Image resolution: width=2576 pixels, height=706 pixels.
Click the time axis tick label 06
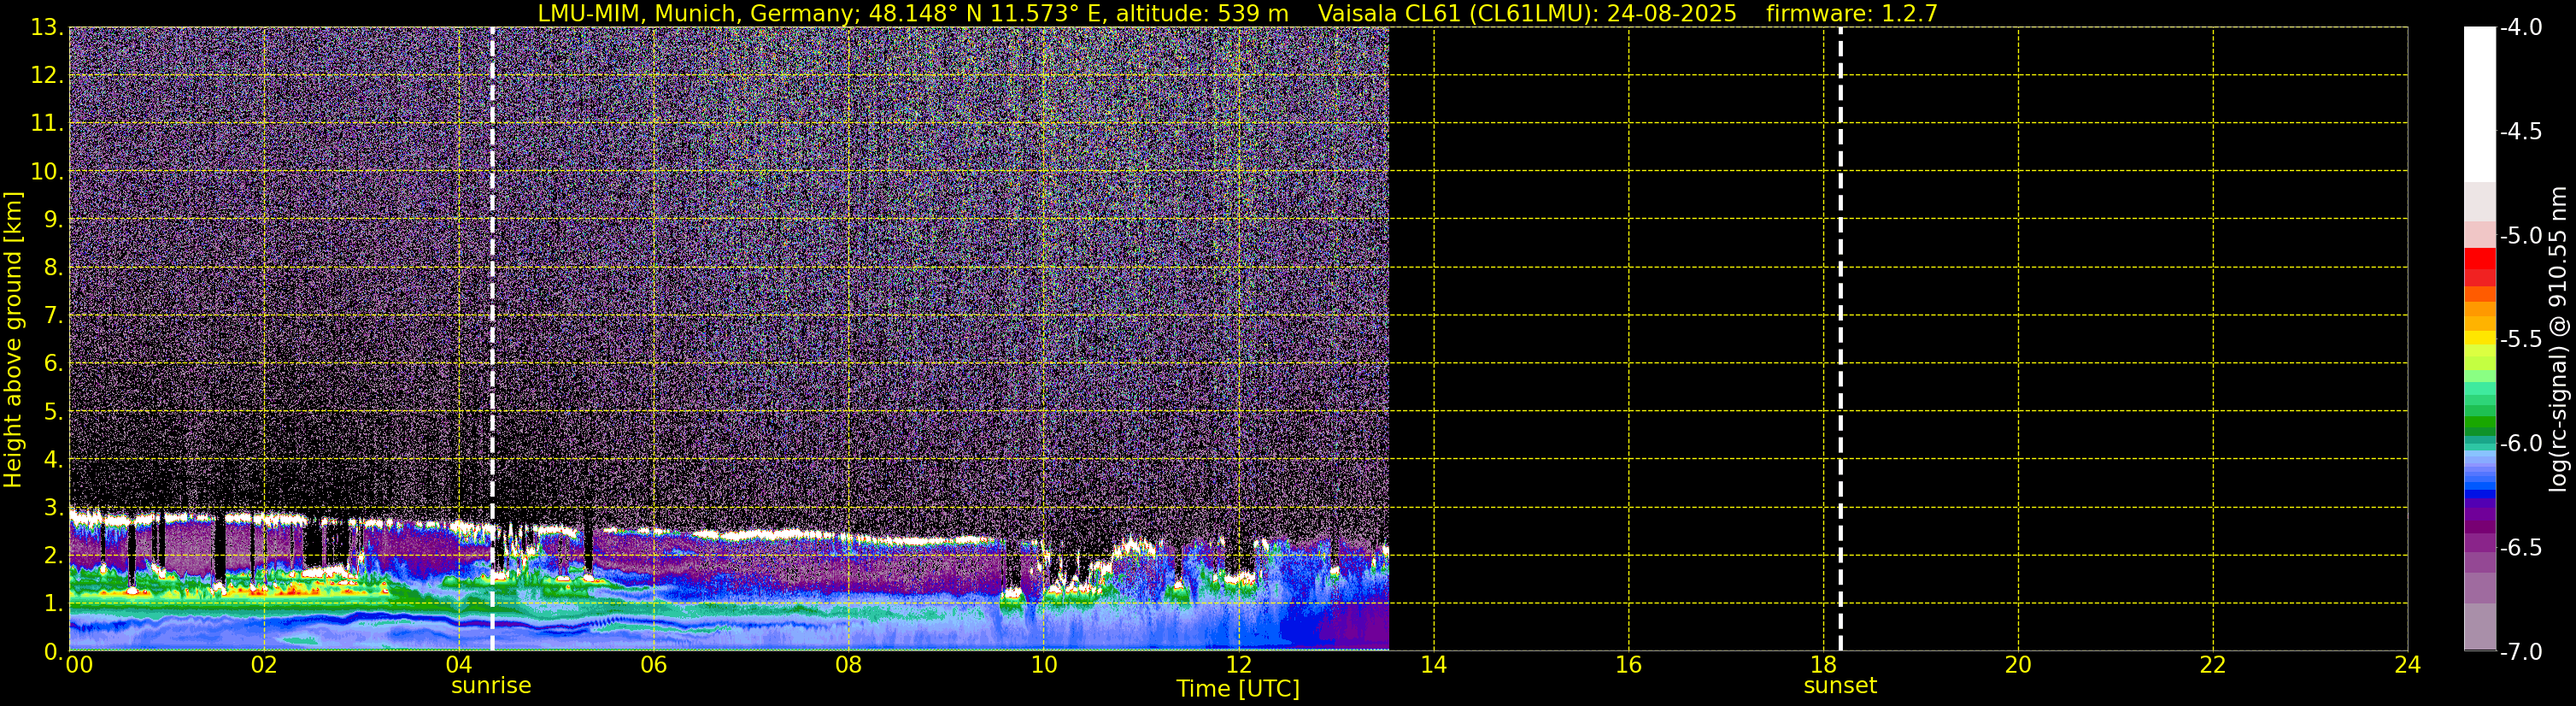654,665
